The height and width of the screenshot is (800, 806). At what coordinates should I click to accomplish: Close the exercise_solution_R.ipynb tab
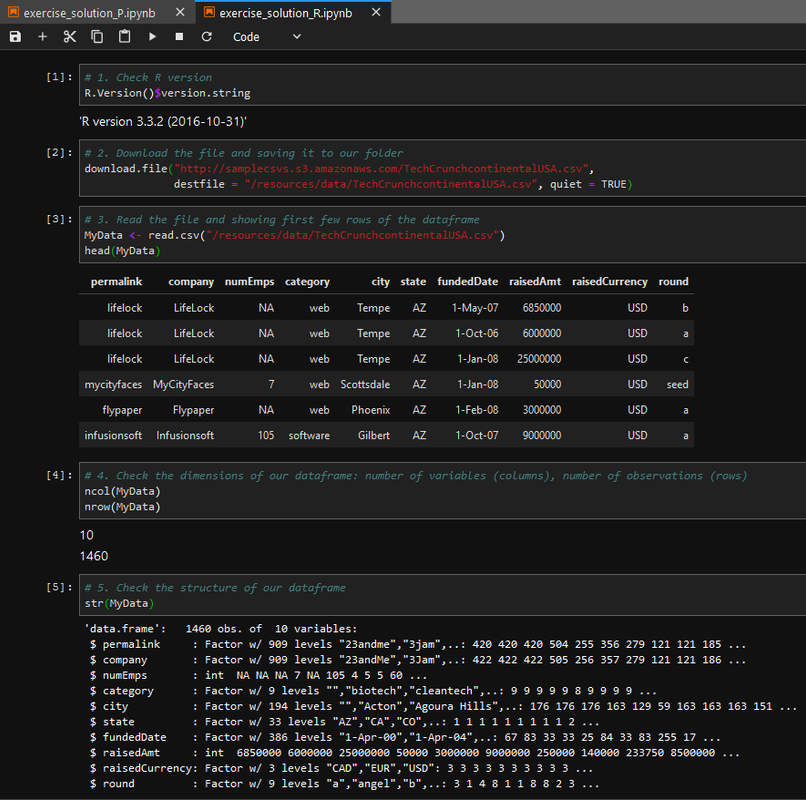tap(377, 12)
